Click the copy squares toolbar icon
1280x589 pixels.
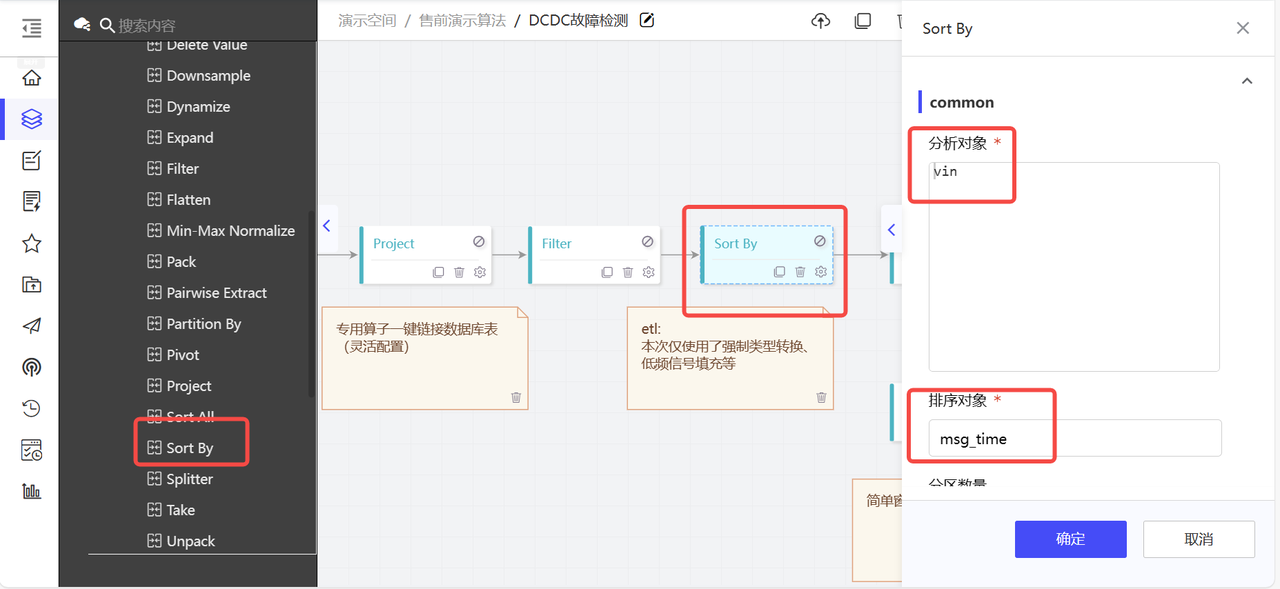[x=863, y=21]
